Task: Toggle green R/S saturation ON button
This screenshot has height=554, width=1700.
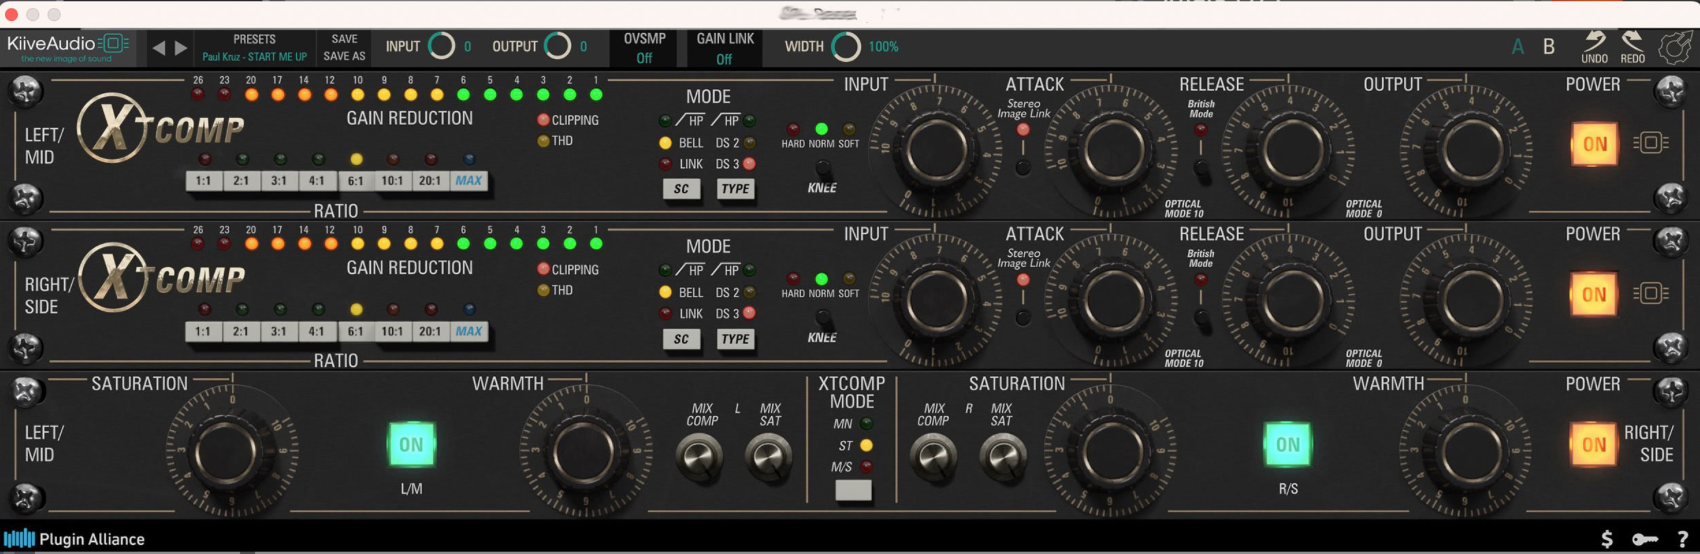Action: pos(1288,444)
